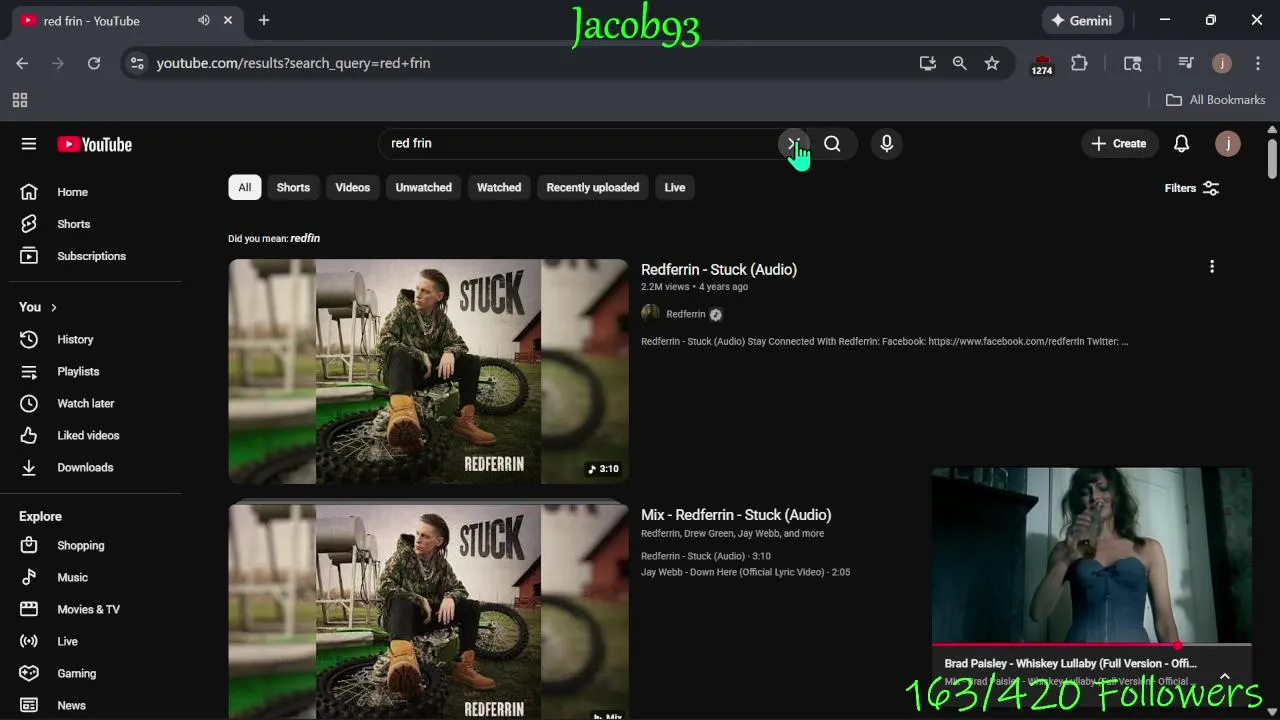Bookmark this page with the star
The width and height of the screenshot is (1280, 720).
coord(992,63)
